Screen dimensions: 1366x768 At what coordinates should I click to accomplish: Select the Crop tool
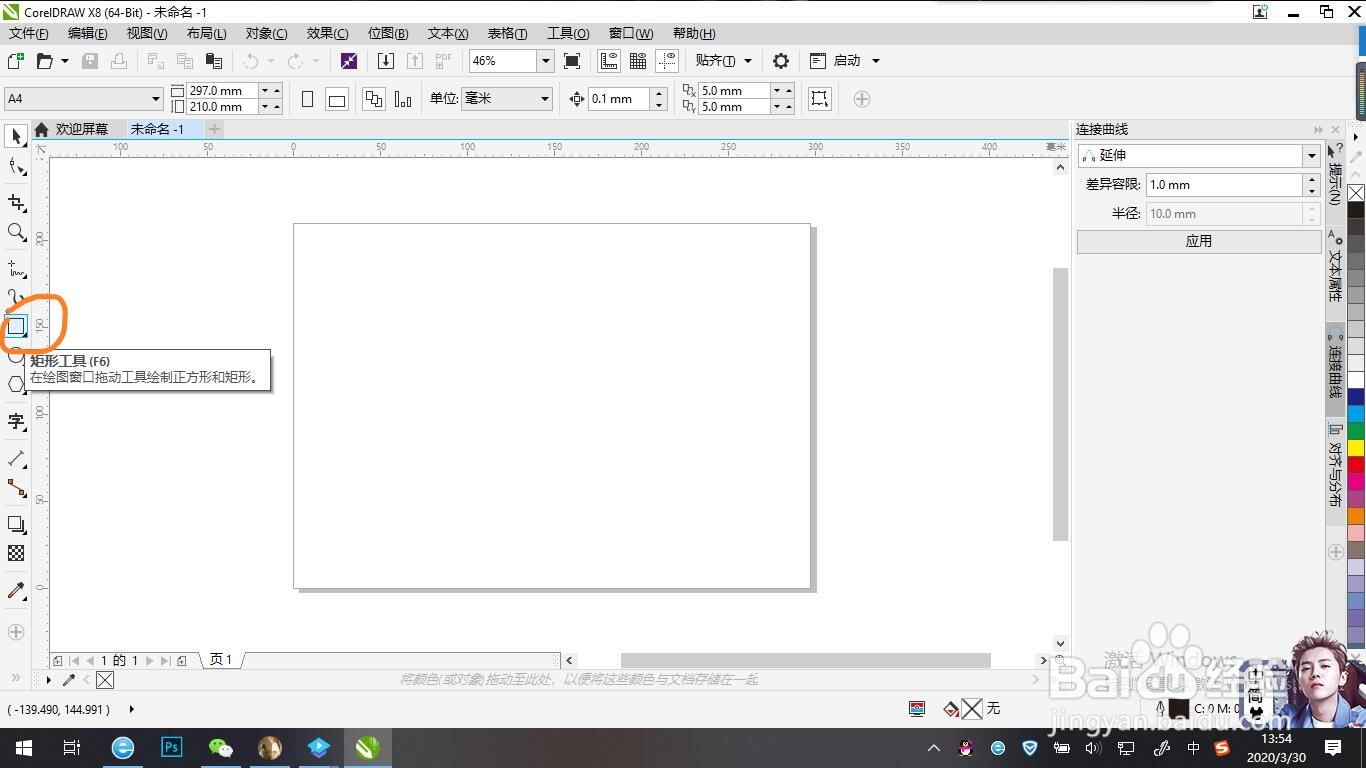click(16, 204)
